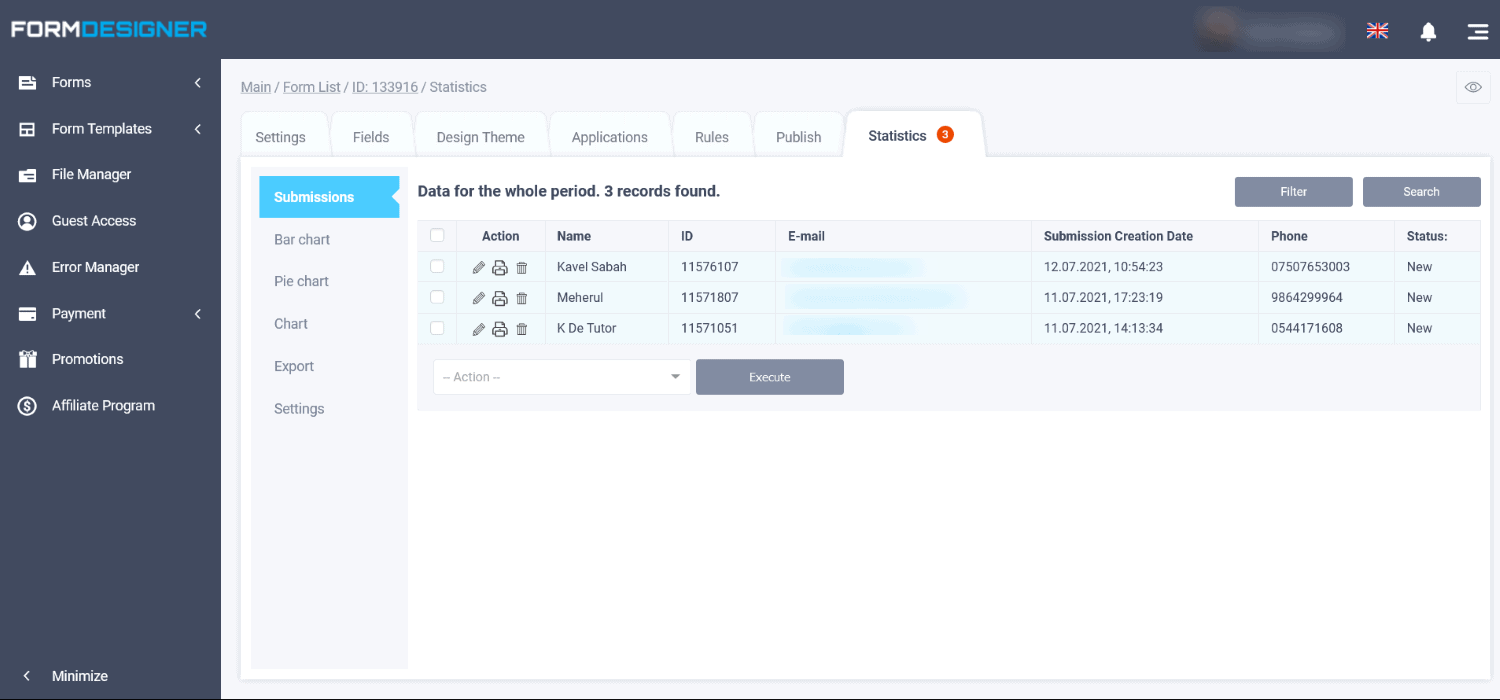Print the K De Tutor submission
Screen dimensions: 1500x700
tap(500, 329)
